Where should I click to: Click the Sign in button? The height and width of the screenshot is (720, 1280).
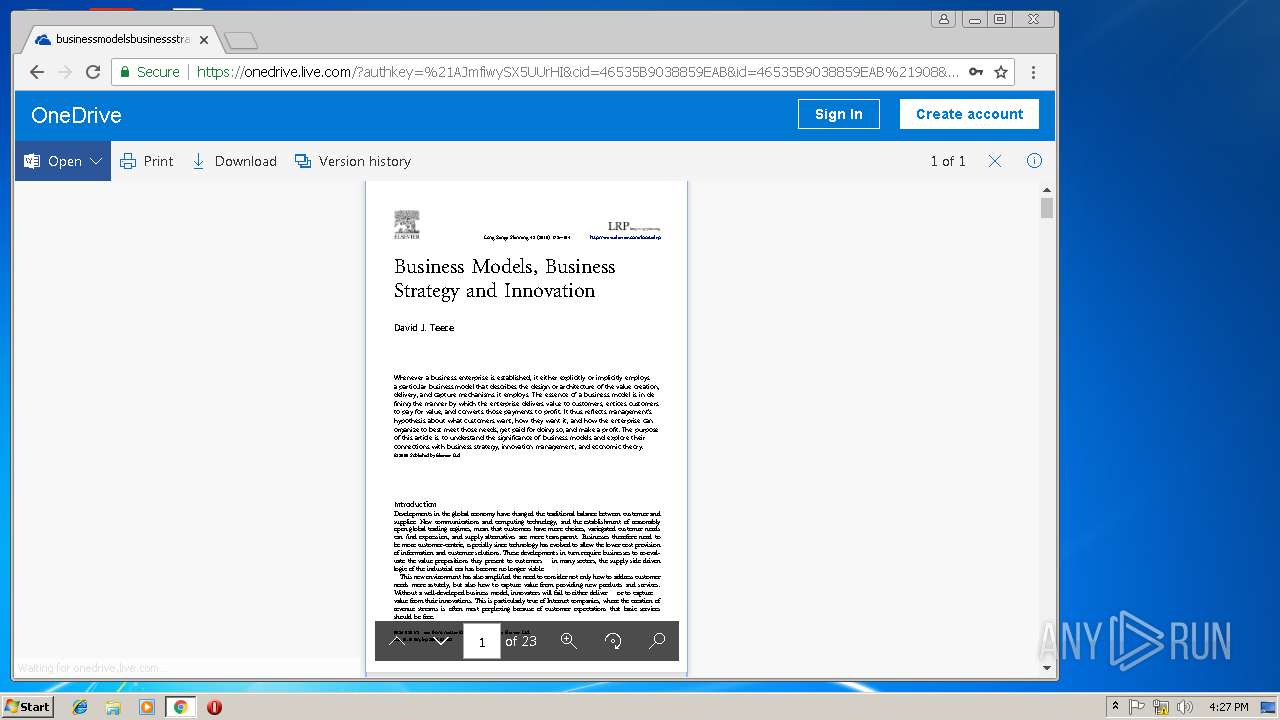pos(838,114)
